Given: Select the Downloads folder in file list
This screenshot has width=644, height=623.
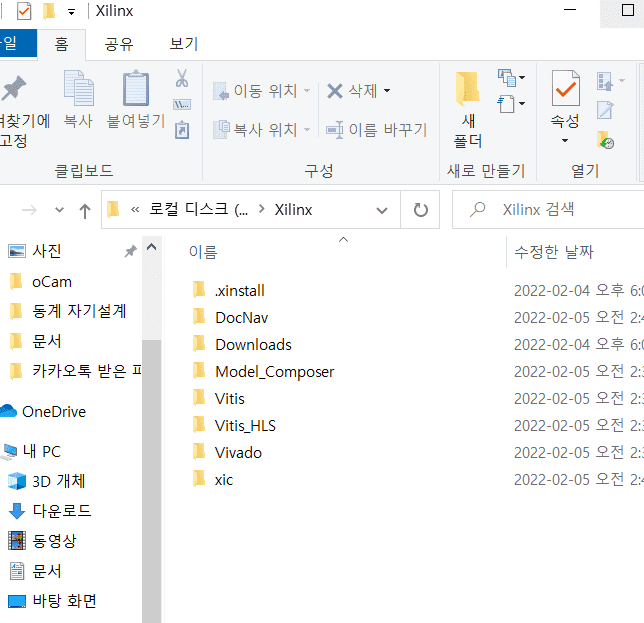Looking at the screenshot, I should click(253, 345).
